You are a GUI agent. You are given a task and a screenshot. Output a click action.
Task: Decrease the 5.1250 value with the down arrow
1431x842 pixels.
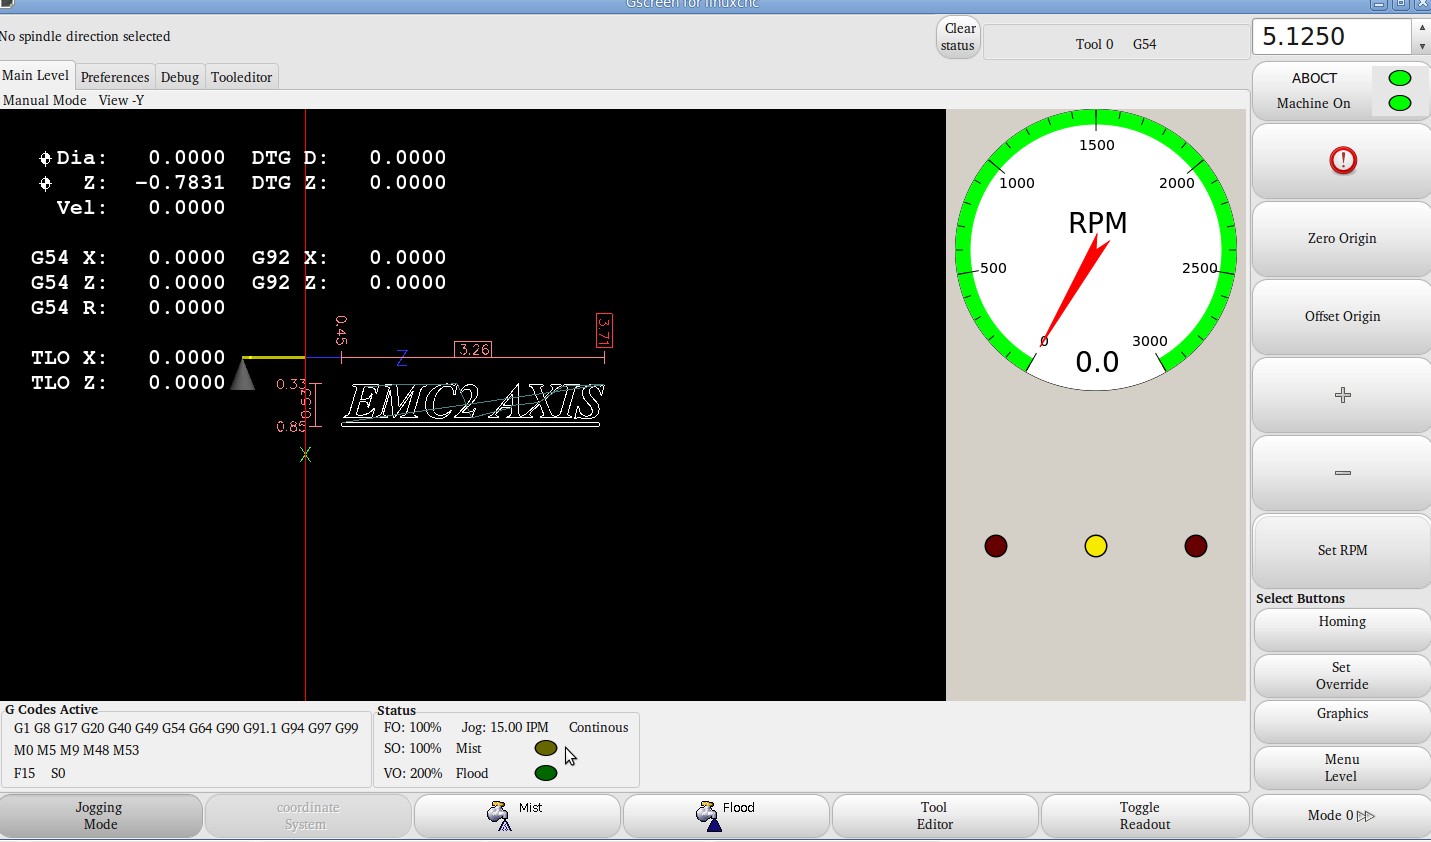click(1422, 46)
